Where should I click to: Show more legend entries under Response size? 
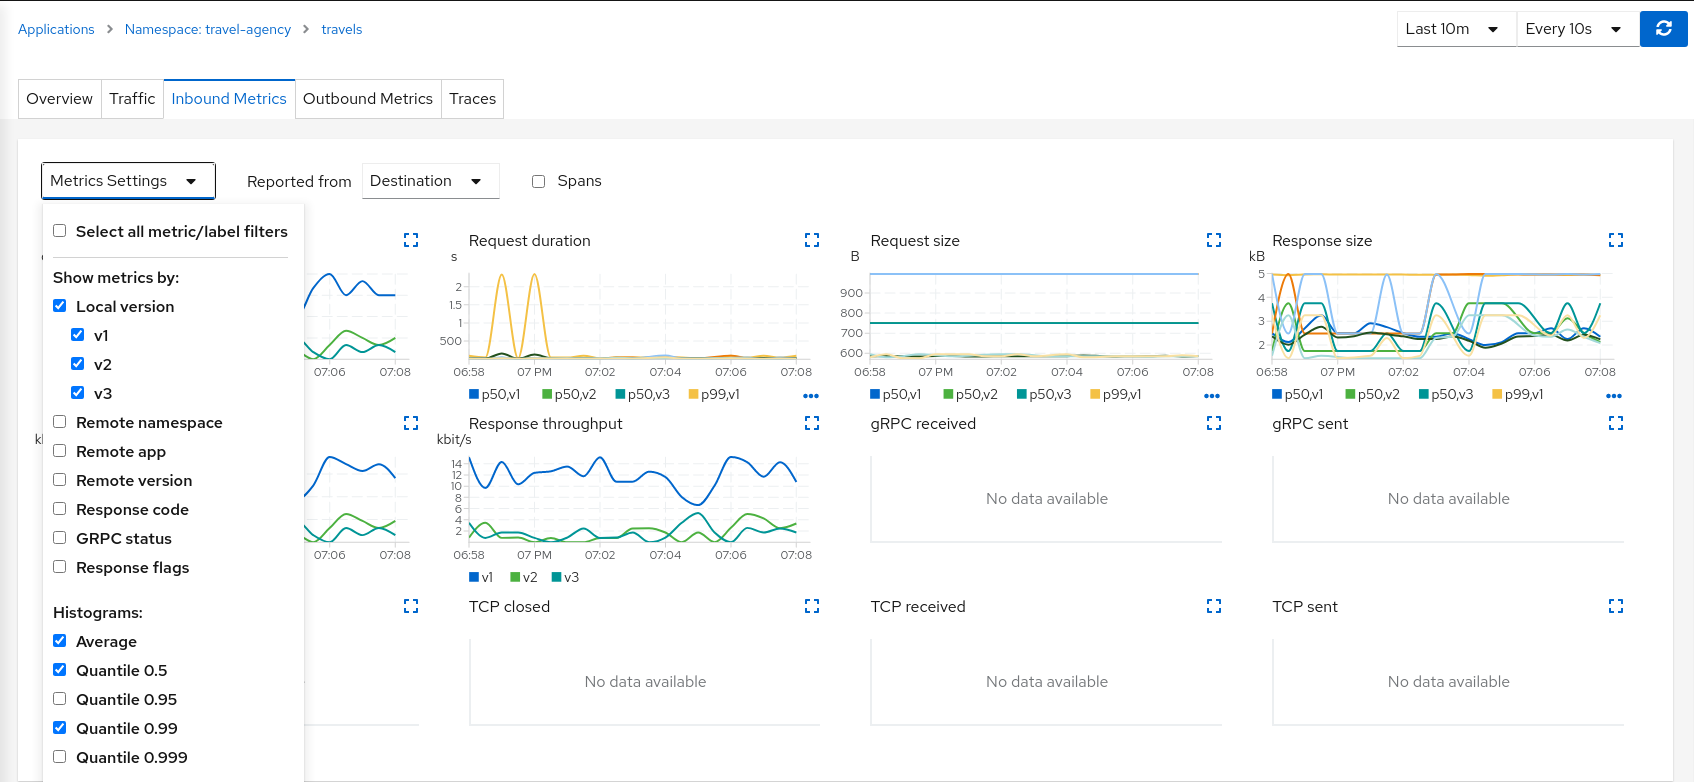[x=1613, y=396]
